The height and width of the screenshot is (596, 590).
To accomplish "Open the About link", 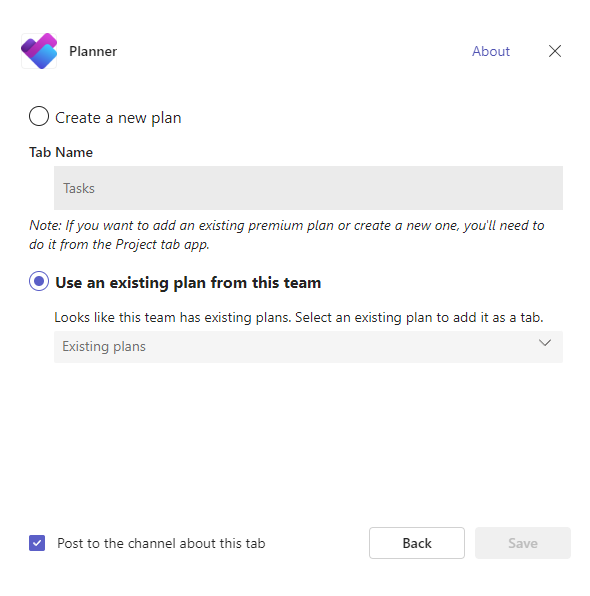I will [491, 51].
